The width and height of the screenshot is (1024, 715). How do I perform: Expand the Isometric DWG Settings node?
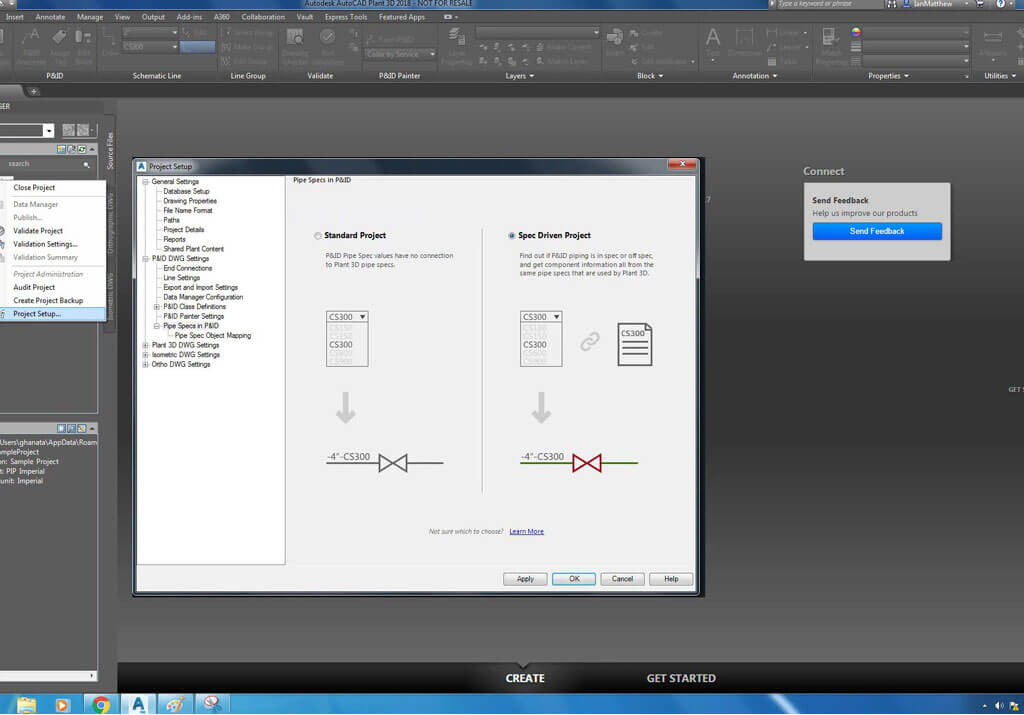click(146, 355)
